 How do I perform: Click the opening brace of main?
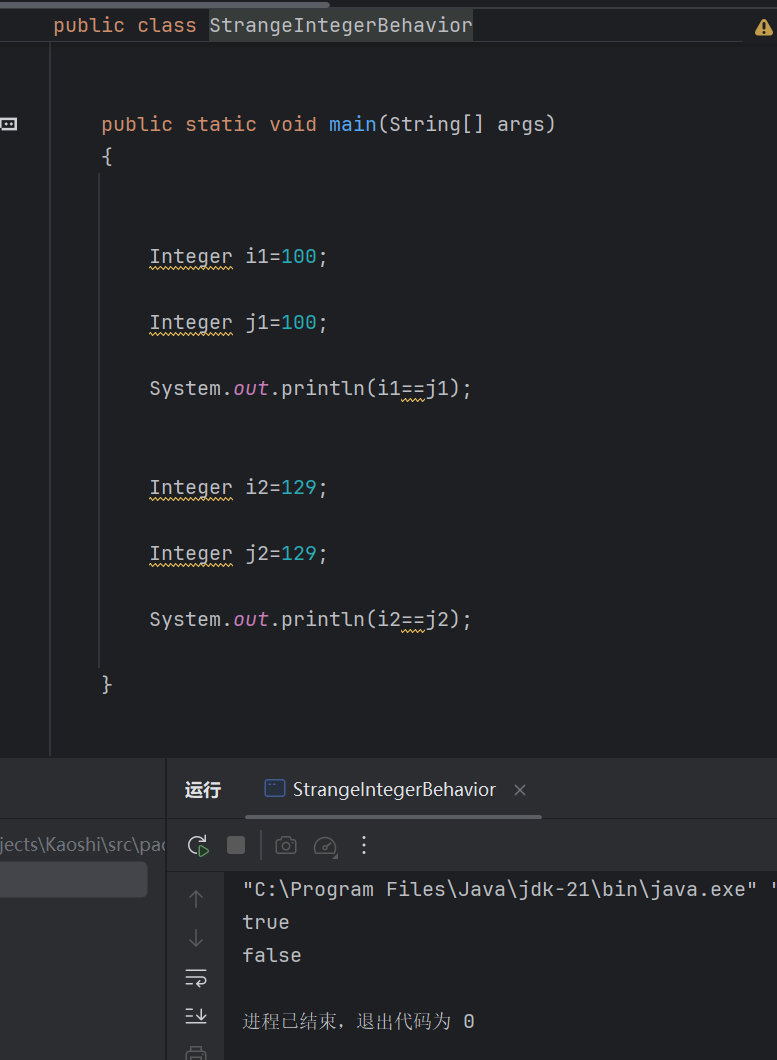[107, 157]
